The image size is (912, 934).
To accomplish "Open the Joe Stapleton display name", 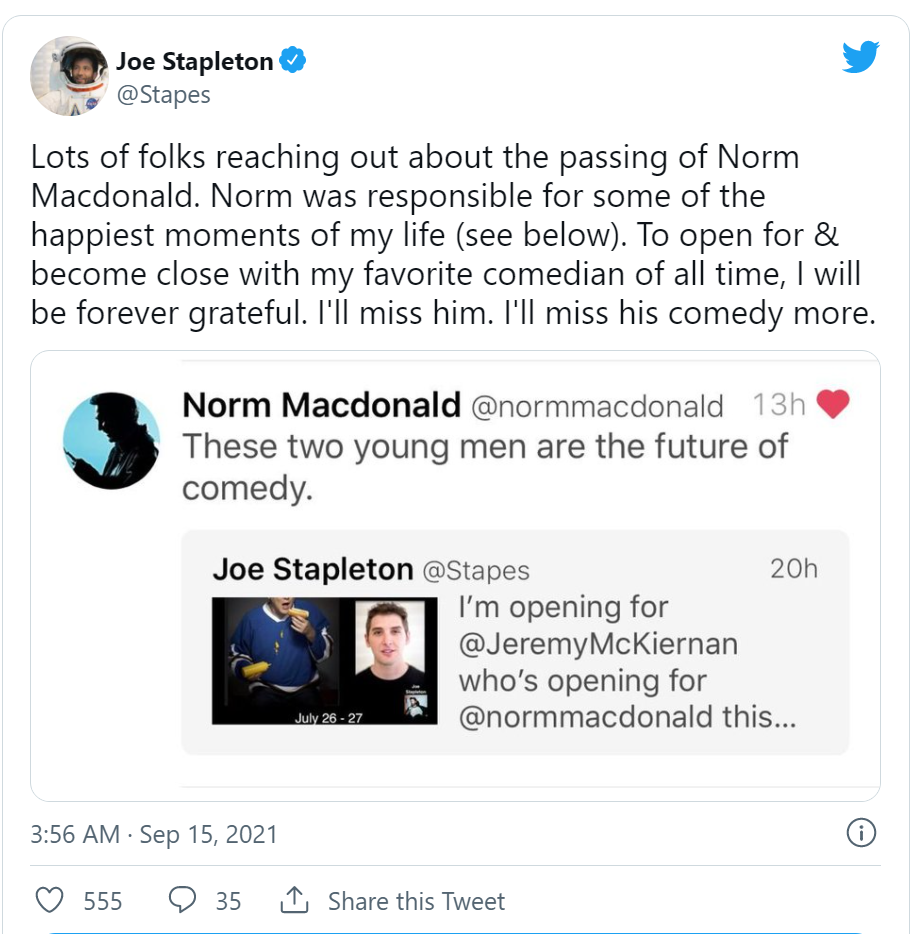I will 194,62.
